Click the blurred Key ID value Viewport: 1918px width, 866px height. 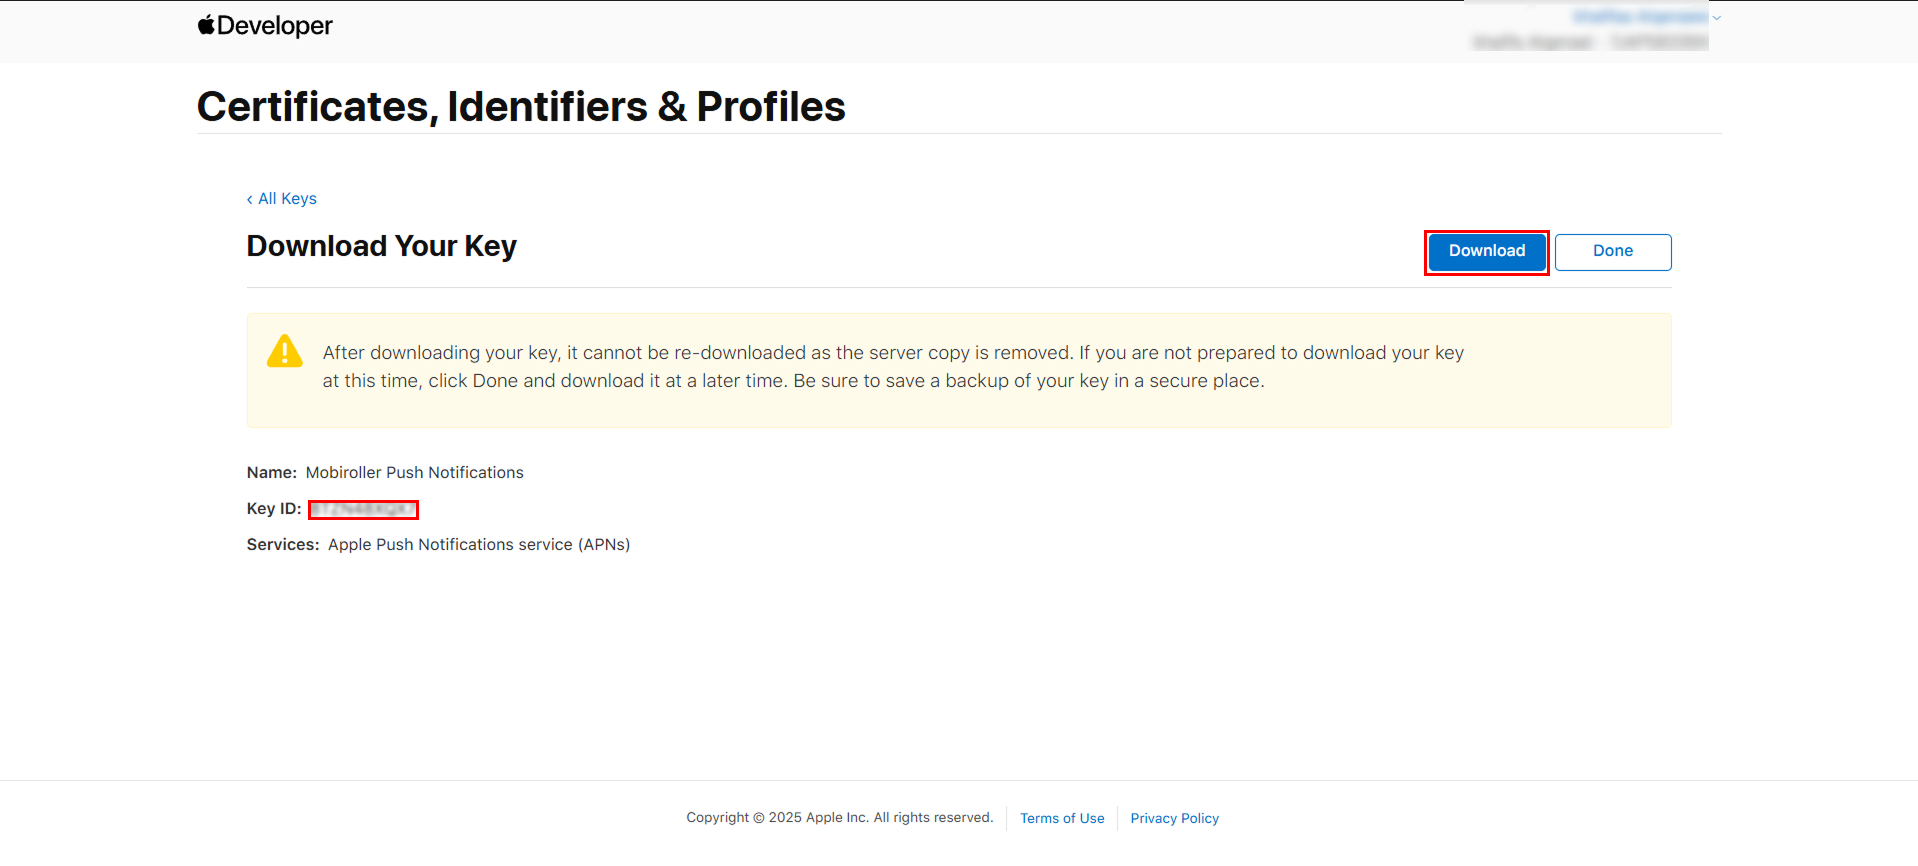[362, 510]
